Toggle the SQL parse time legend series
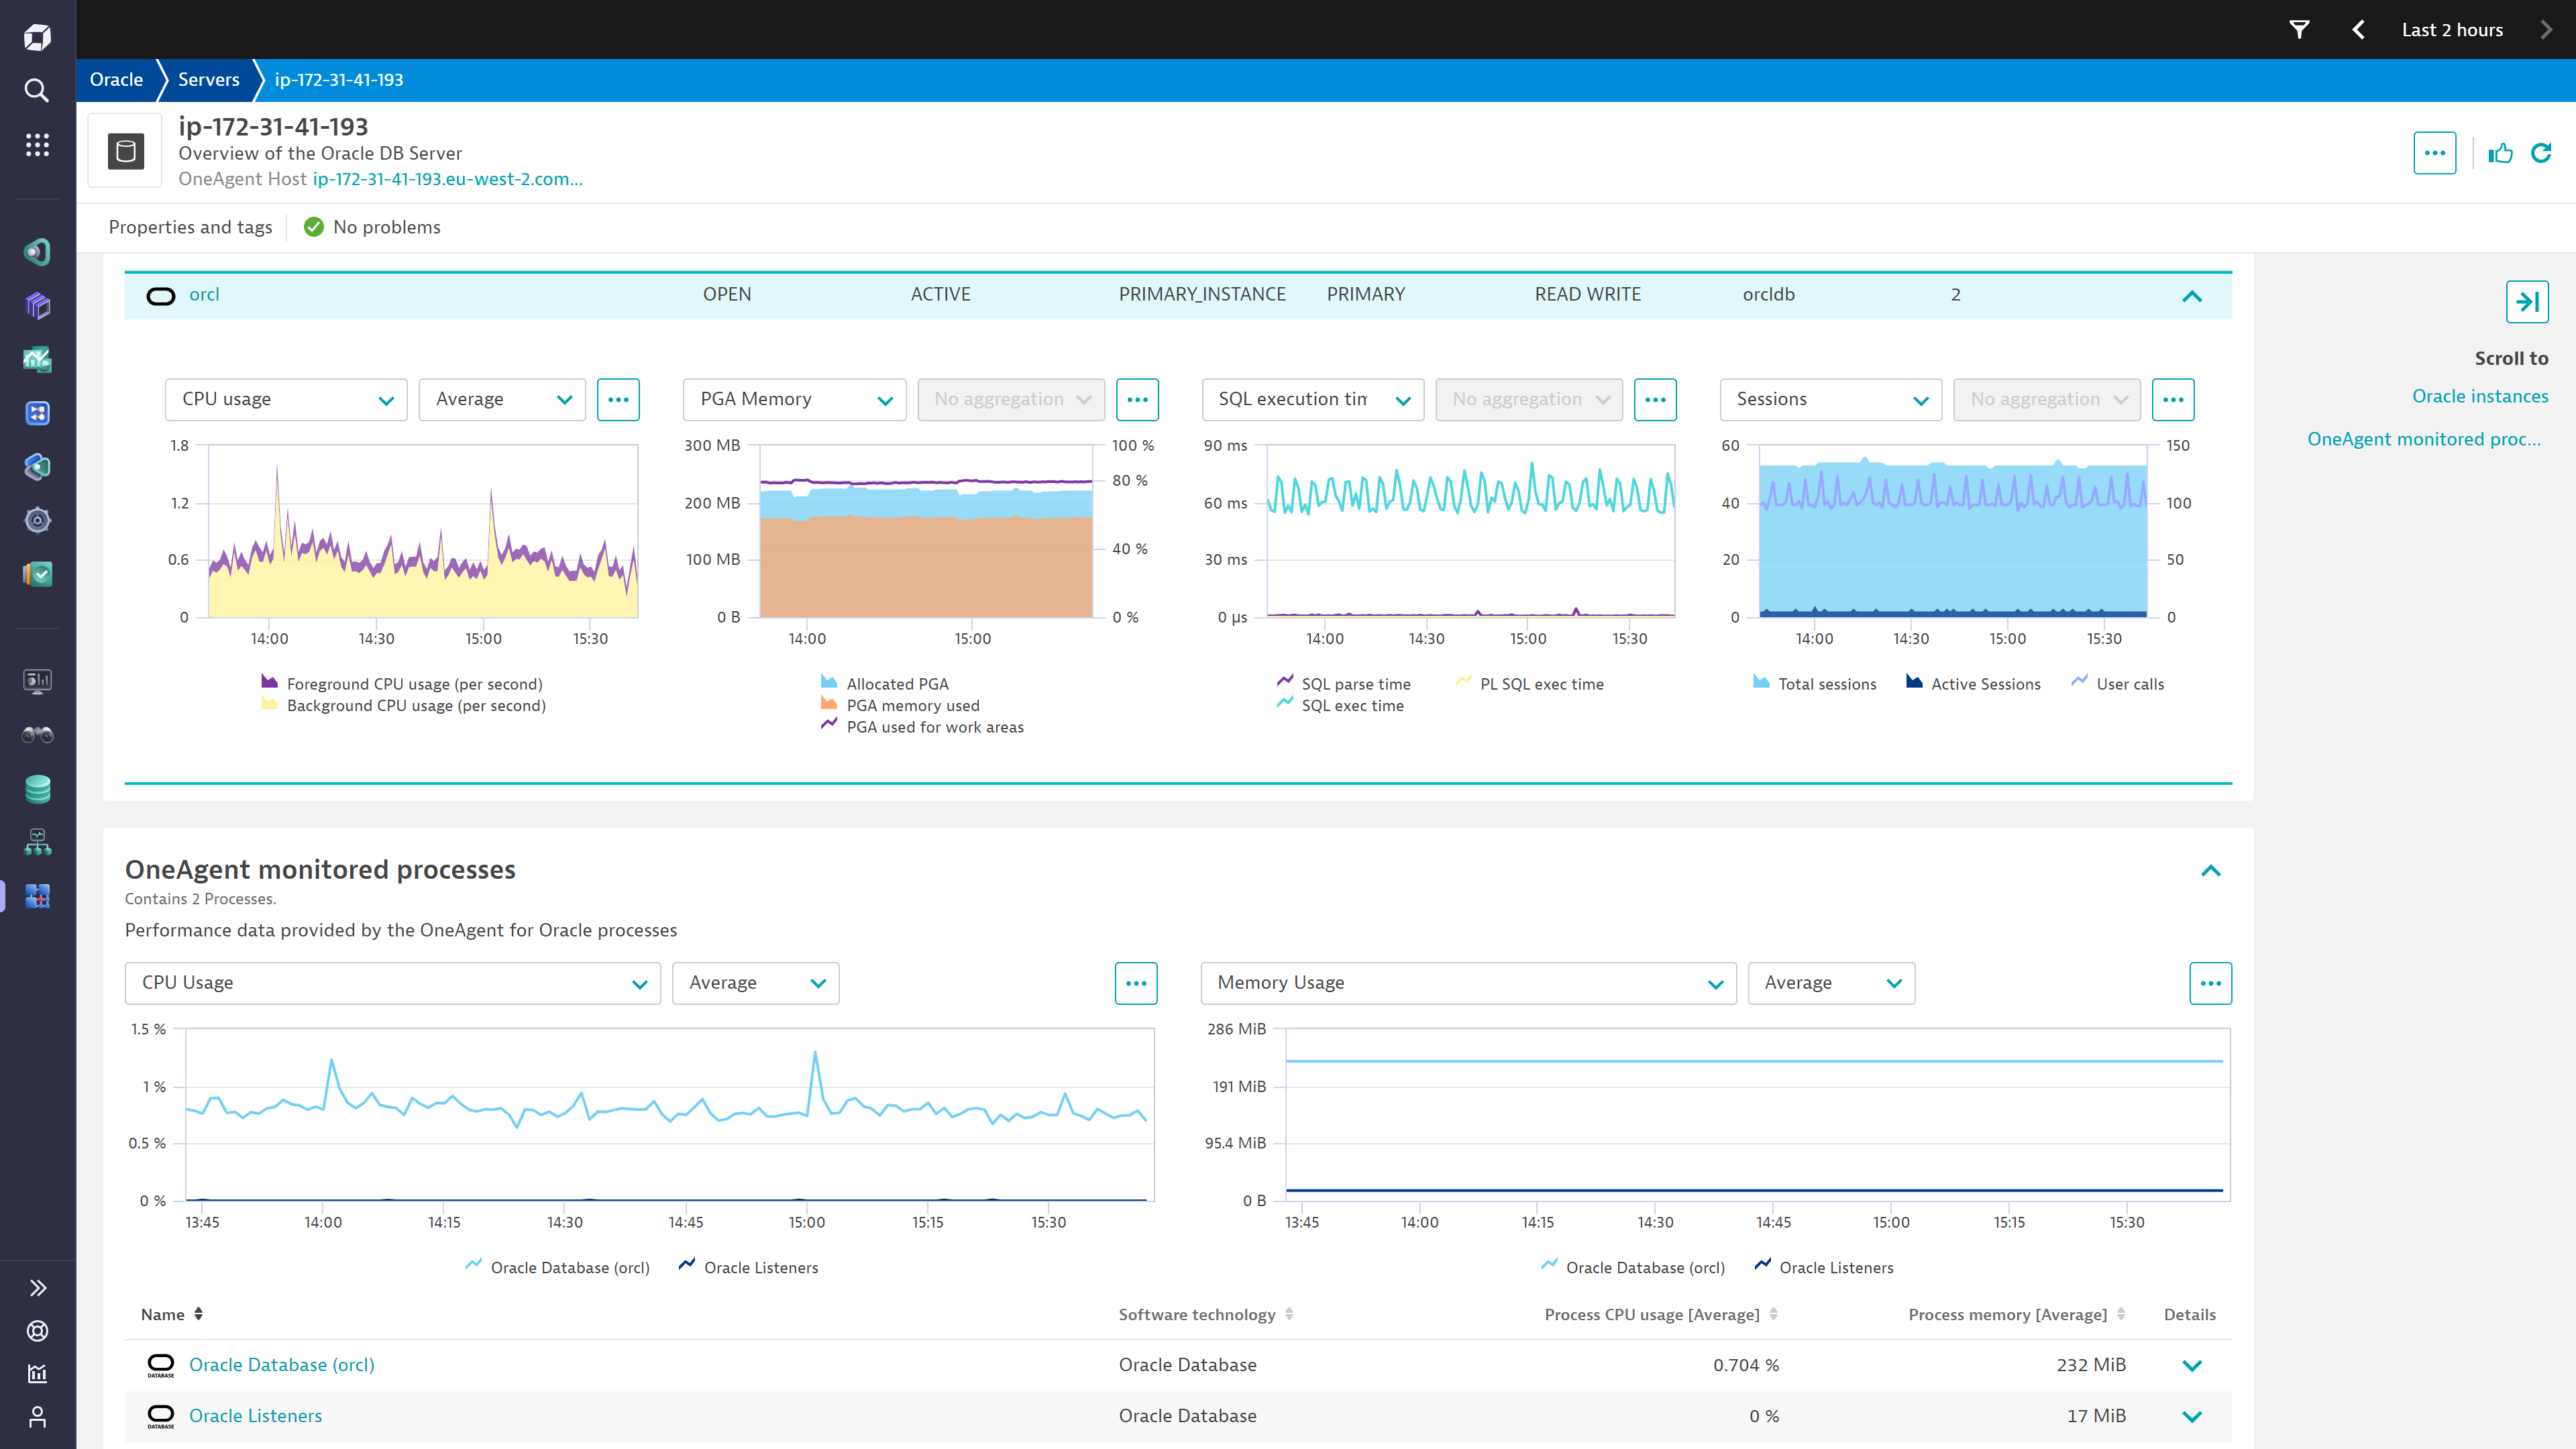This screenshot has width=2576, height=1449. coord(1343,684)
